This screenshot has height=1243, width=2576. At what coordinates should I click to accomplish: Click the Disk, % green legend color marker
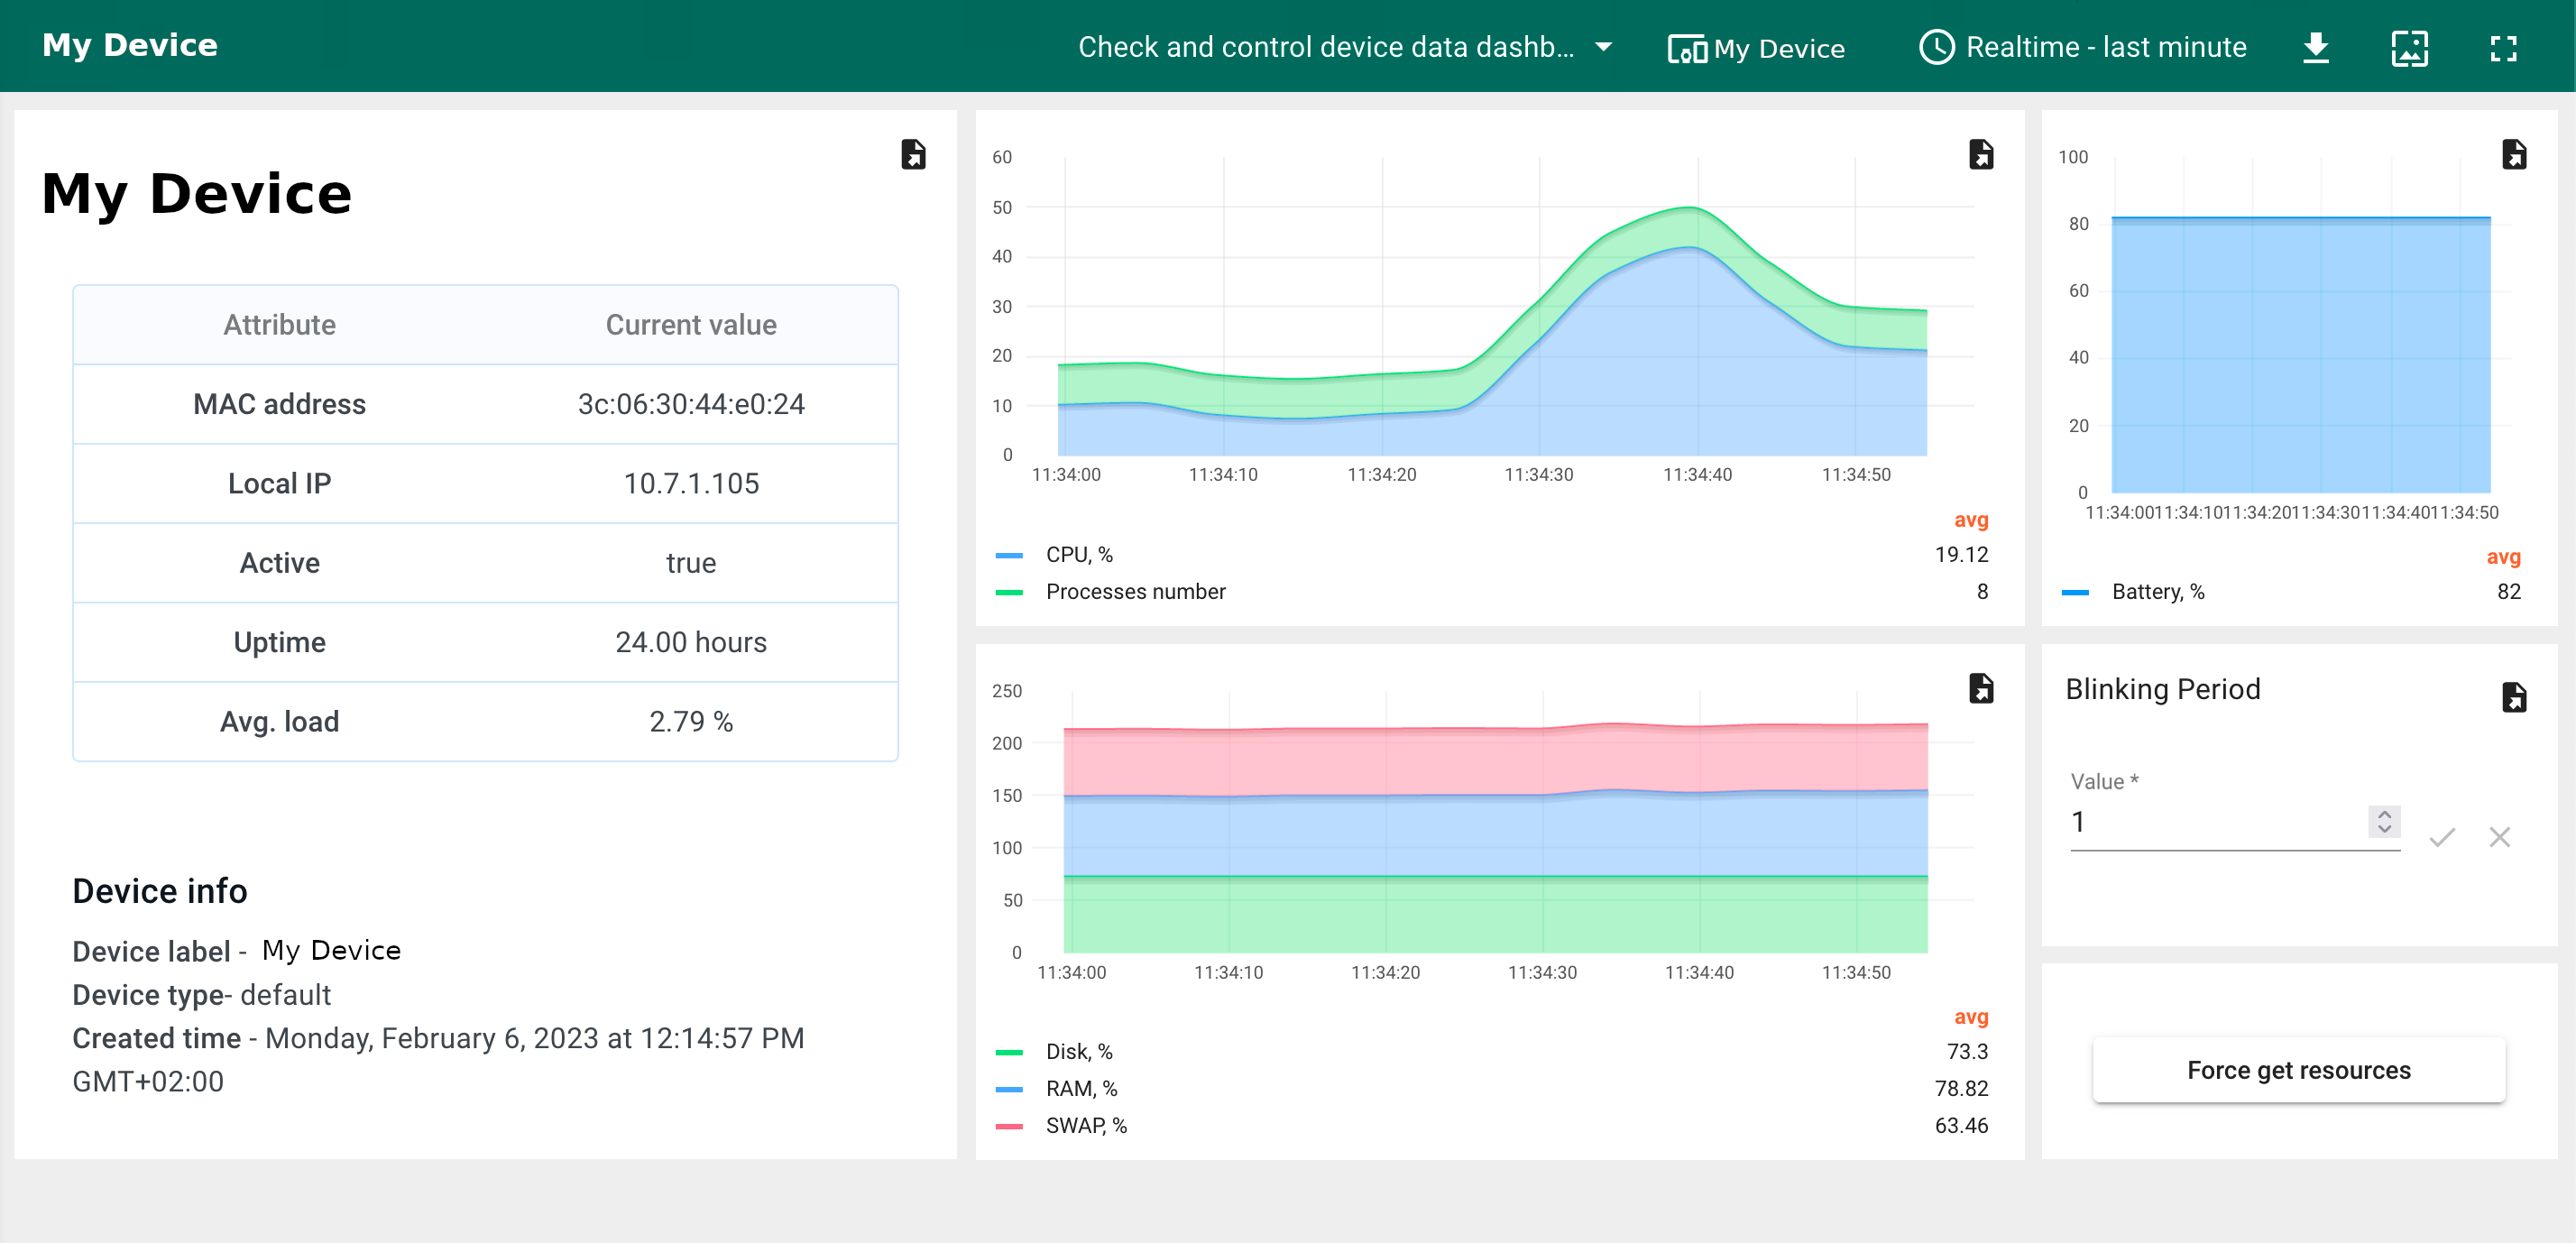click(x=1010, y=1052)
